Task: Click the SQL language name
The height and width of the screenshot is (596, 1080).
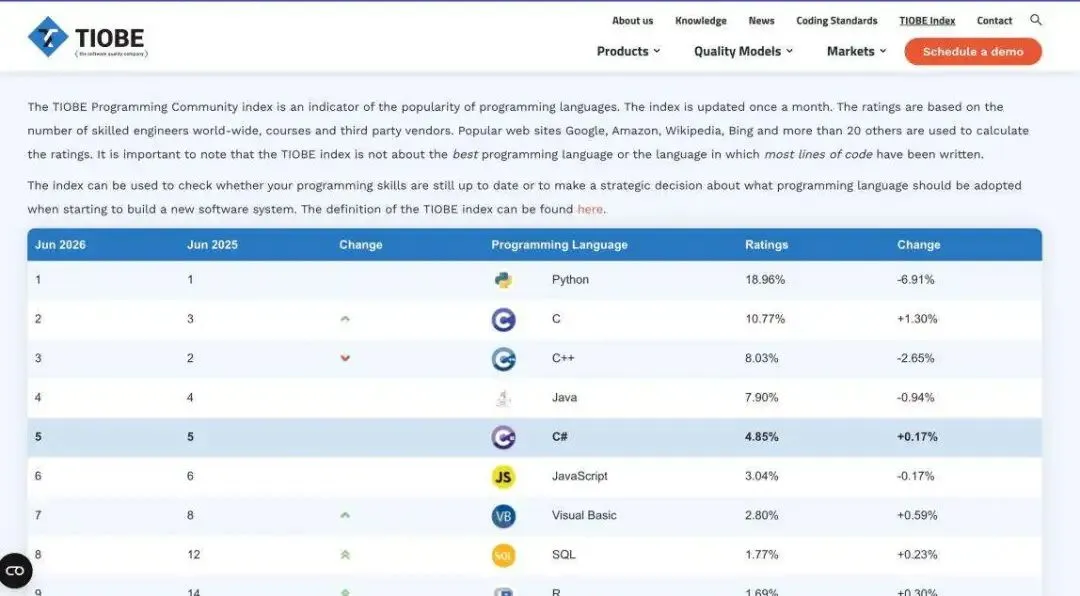Action: point(563,555)
